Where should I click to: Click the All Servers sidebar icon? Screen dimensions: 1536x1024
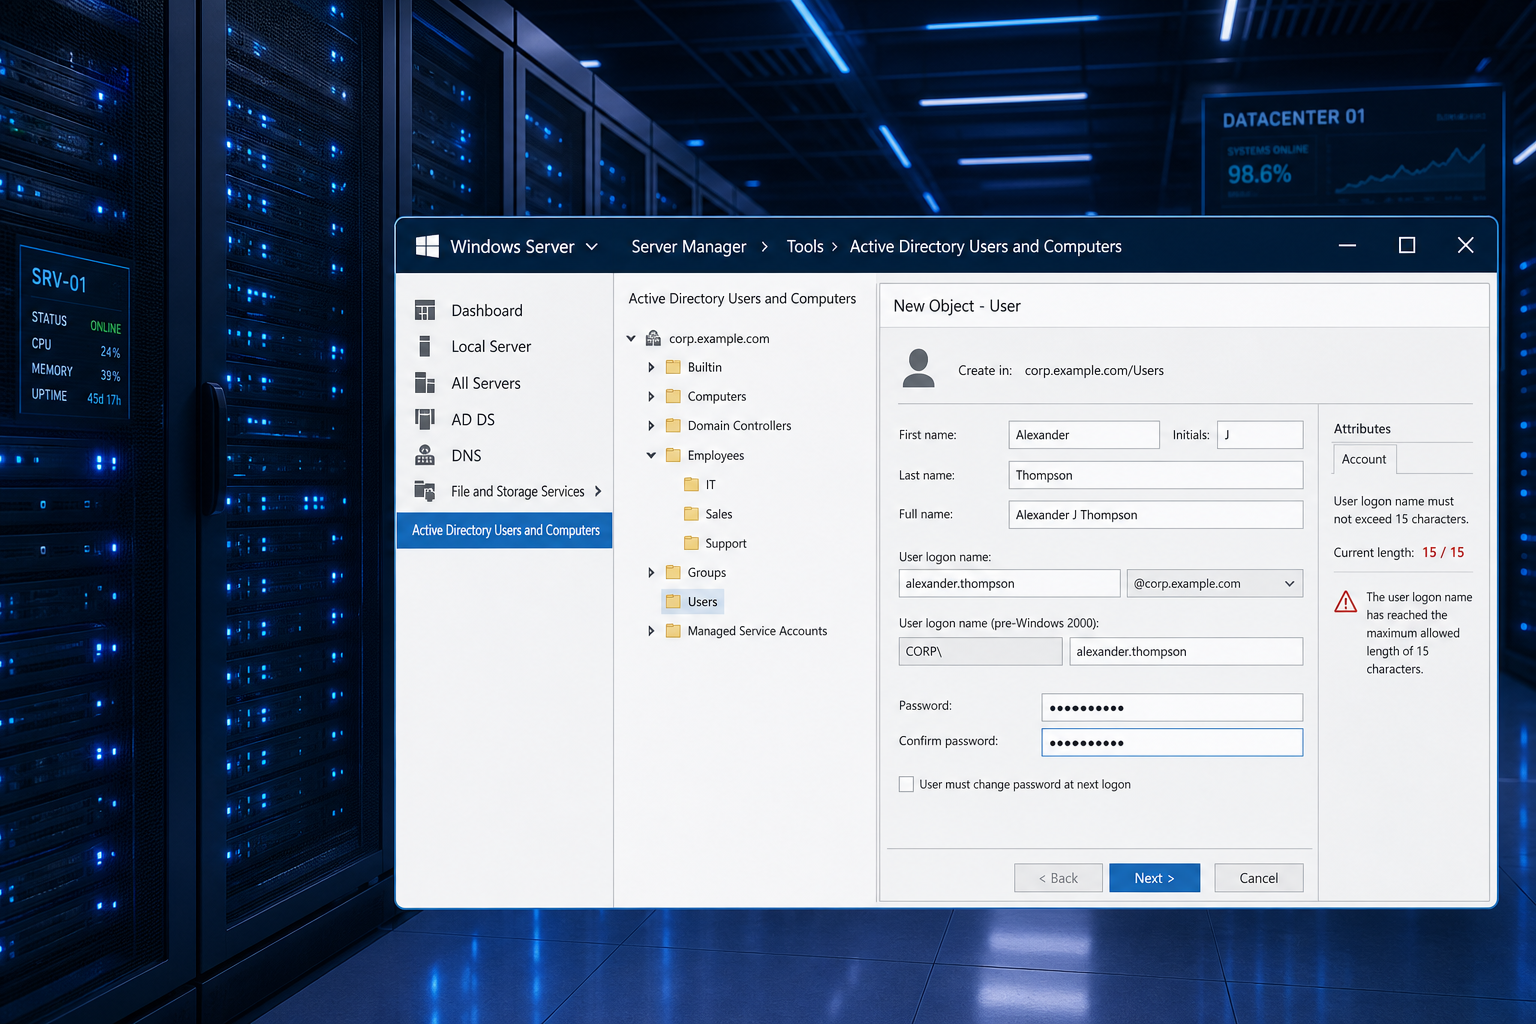coord(425,383)
